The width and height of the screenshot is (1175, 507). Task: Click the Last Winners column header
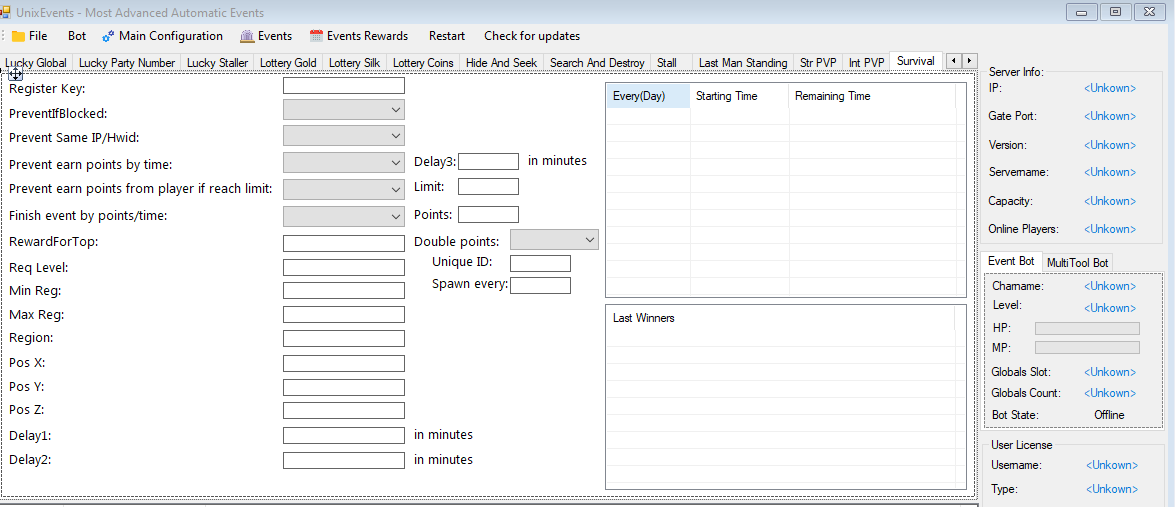click(780, 318)
